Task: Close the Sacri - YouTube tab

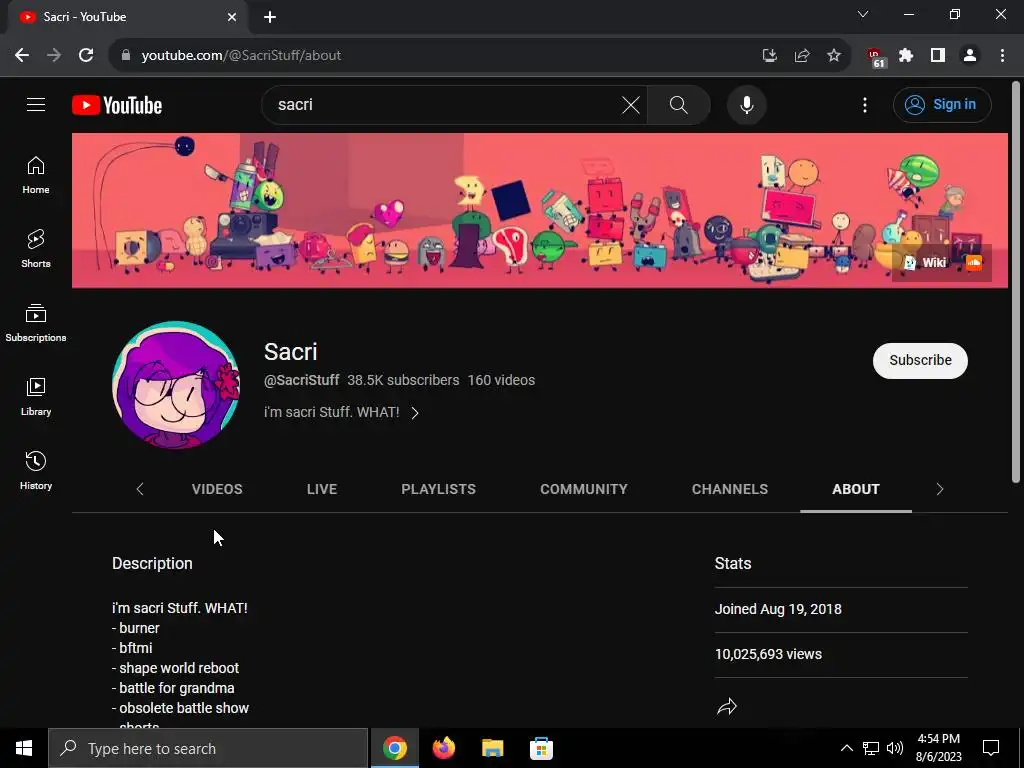Action: coord(232,17)
